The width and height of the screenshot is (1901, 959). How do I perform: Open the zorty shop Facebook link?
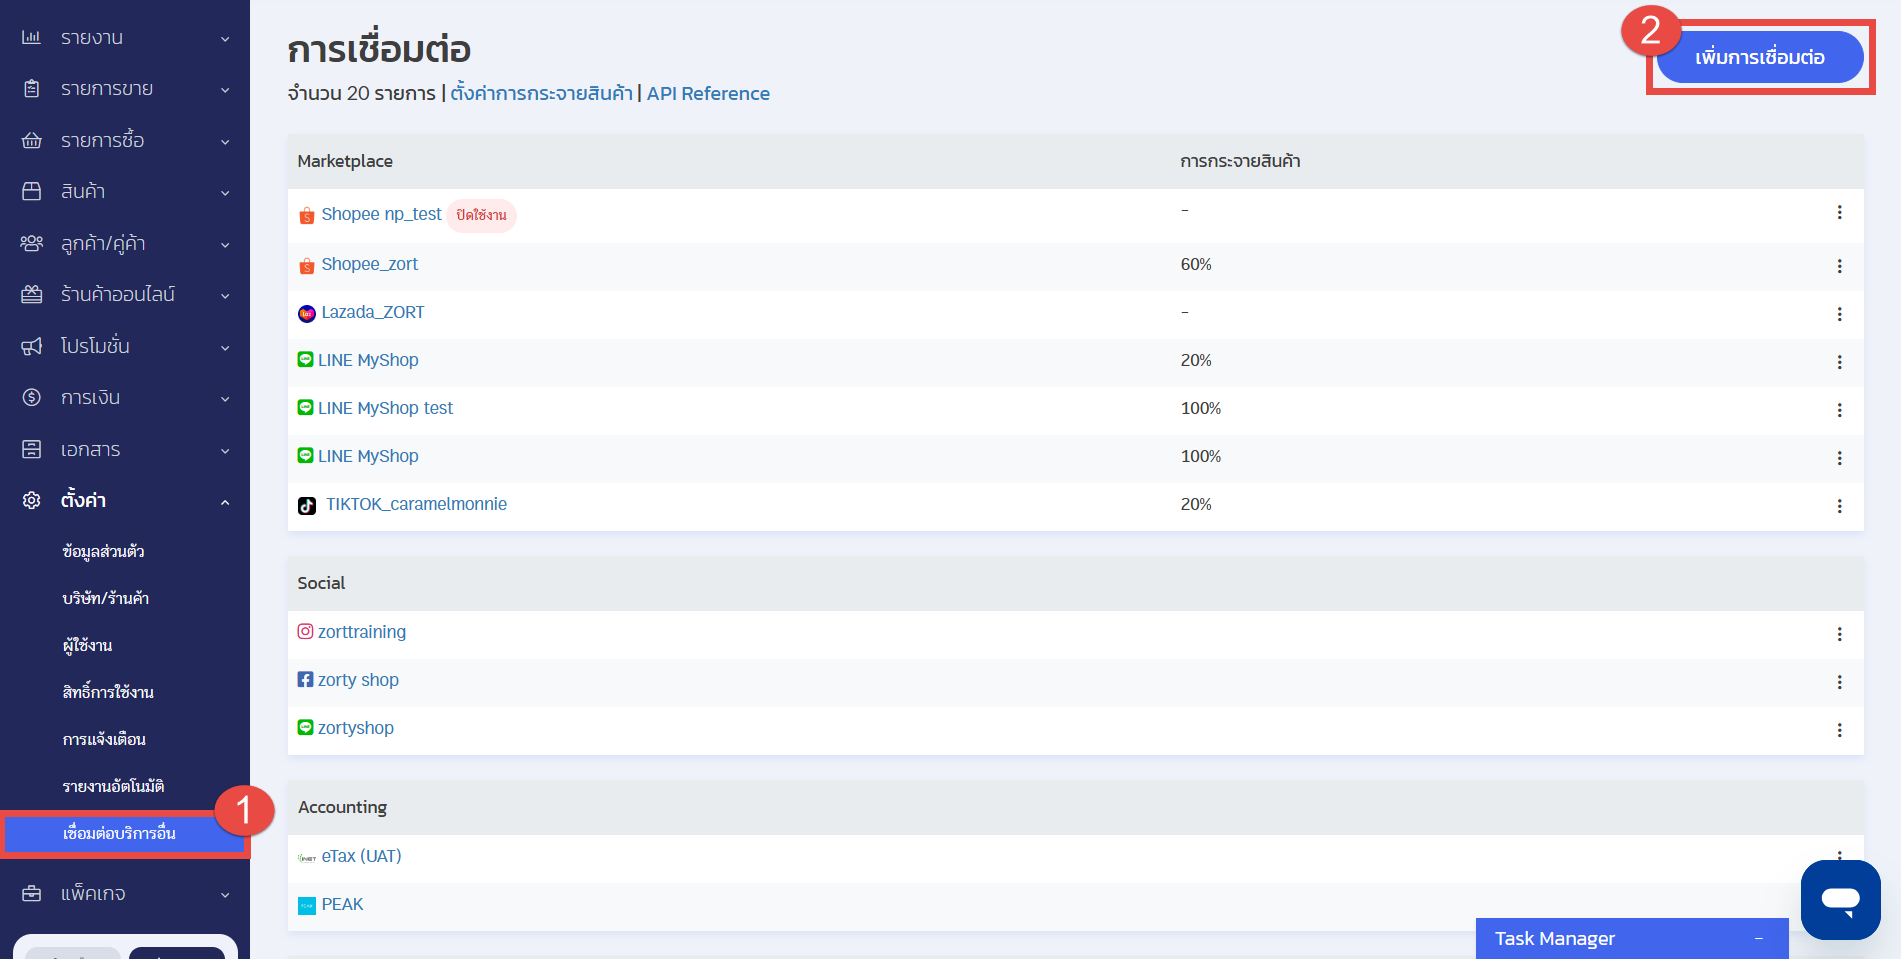coord(358,680)
